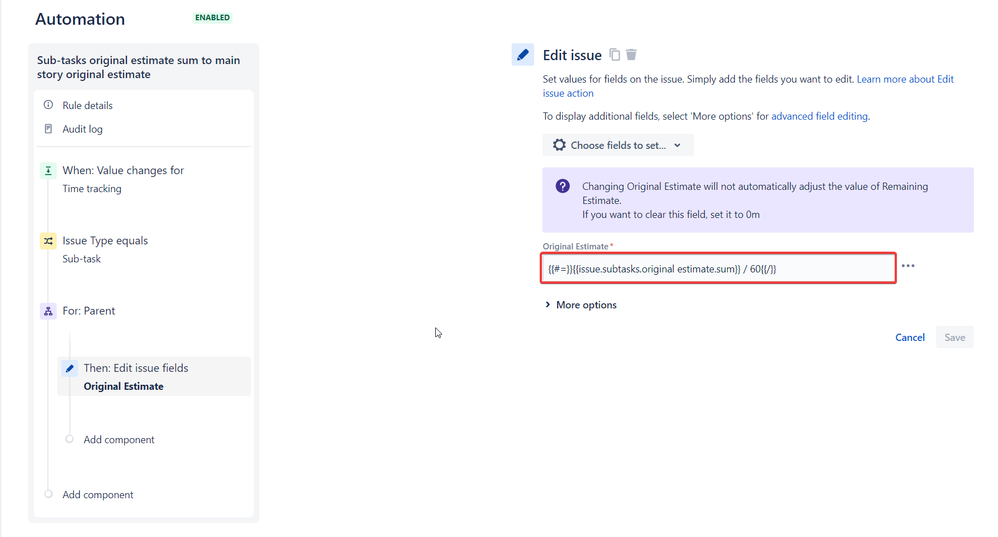
Task: Click the gear icon in Choose fields
Action: pos(559,145)
